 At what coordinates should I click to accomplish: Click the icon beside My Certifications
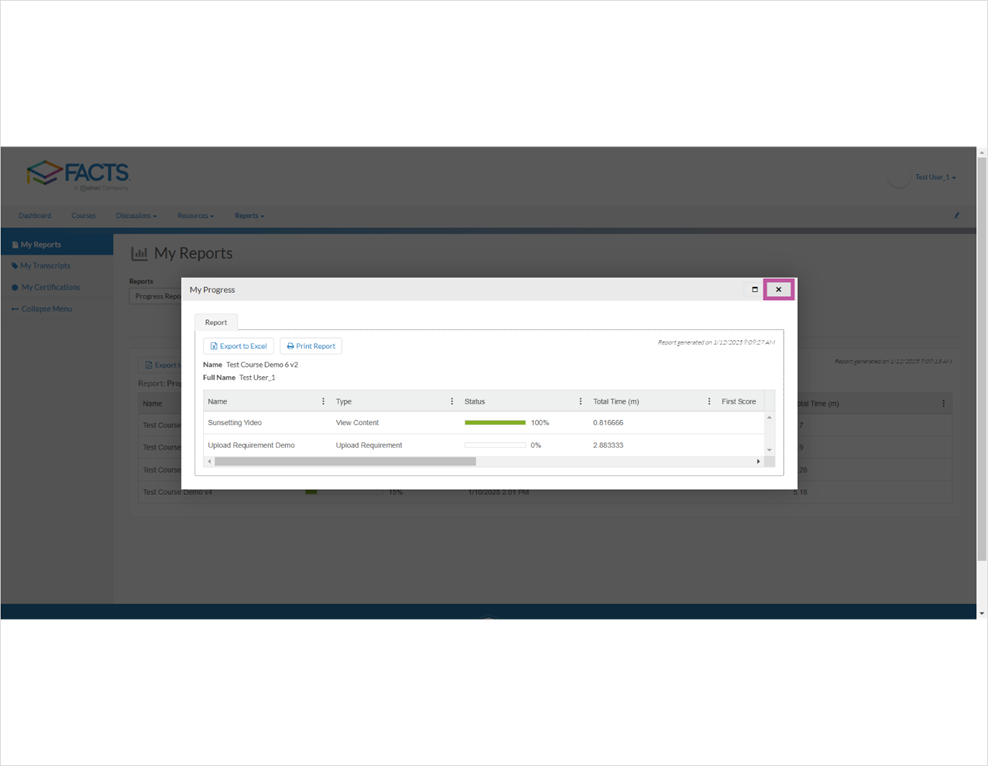(14, 287)
